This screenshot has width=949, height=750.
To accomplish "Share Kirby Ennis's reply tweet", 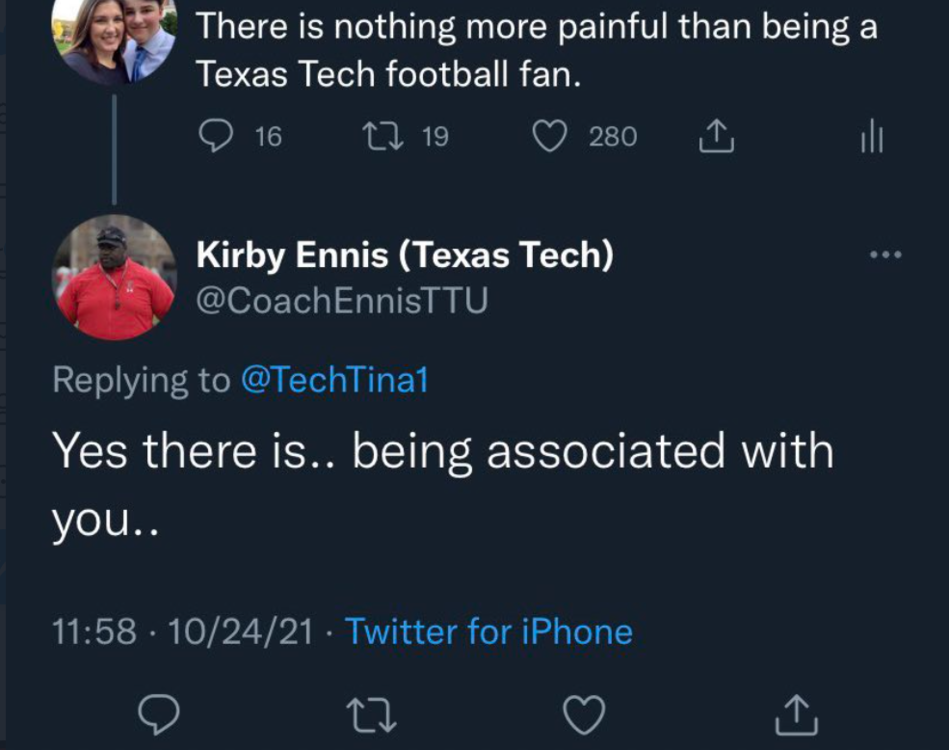I will [x=799, y=715].
